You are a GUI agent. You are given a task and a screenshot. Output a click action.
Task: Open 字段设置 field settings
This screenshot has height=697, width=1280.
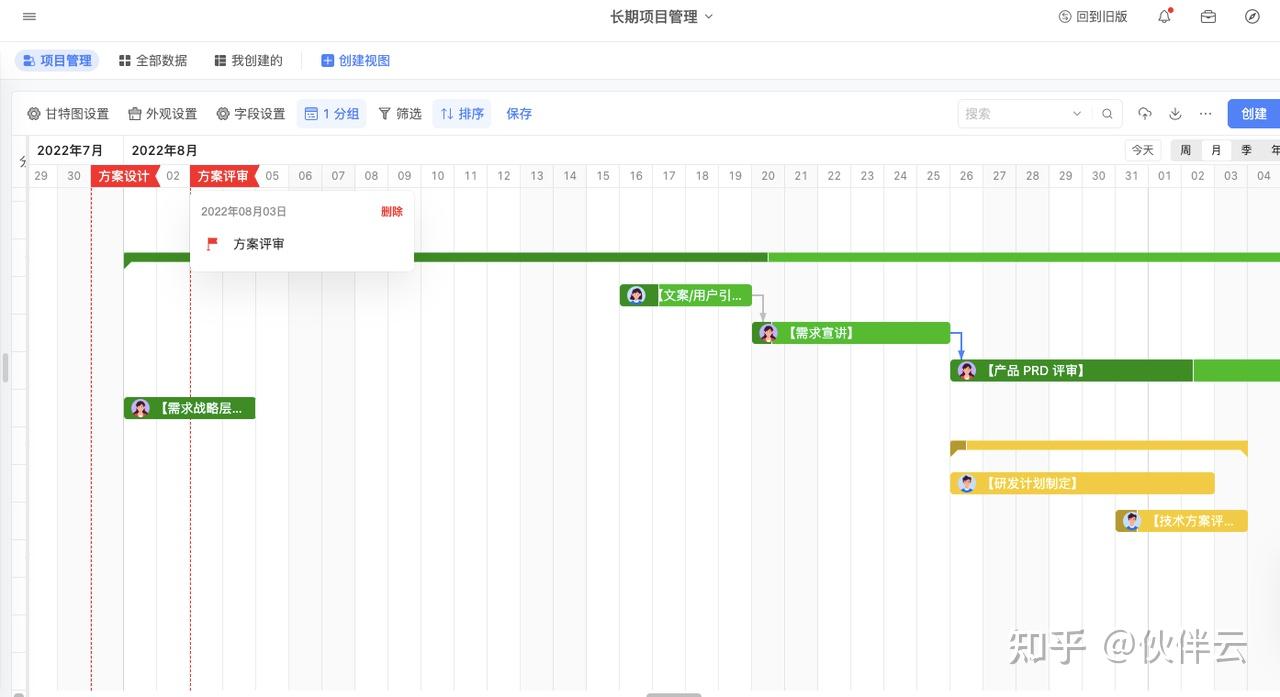pyautogui.click(x=251, y=114)
